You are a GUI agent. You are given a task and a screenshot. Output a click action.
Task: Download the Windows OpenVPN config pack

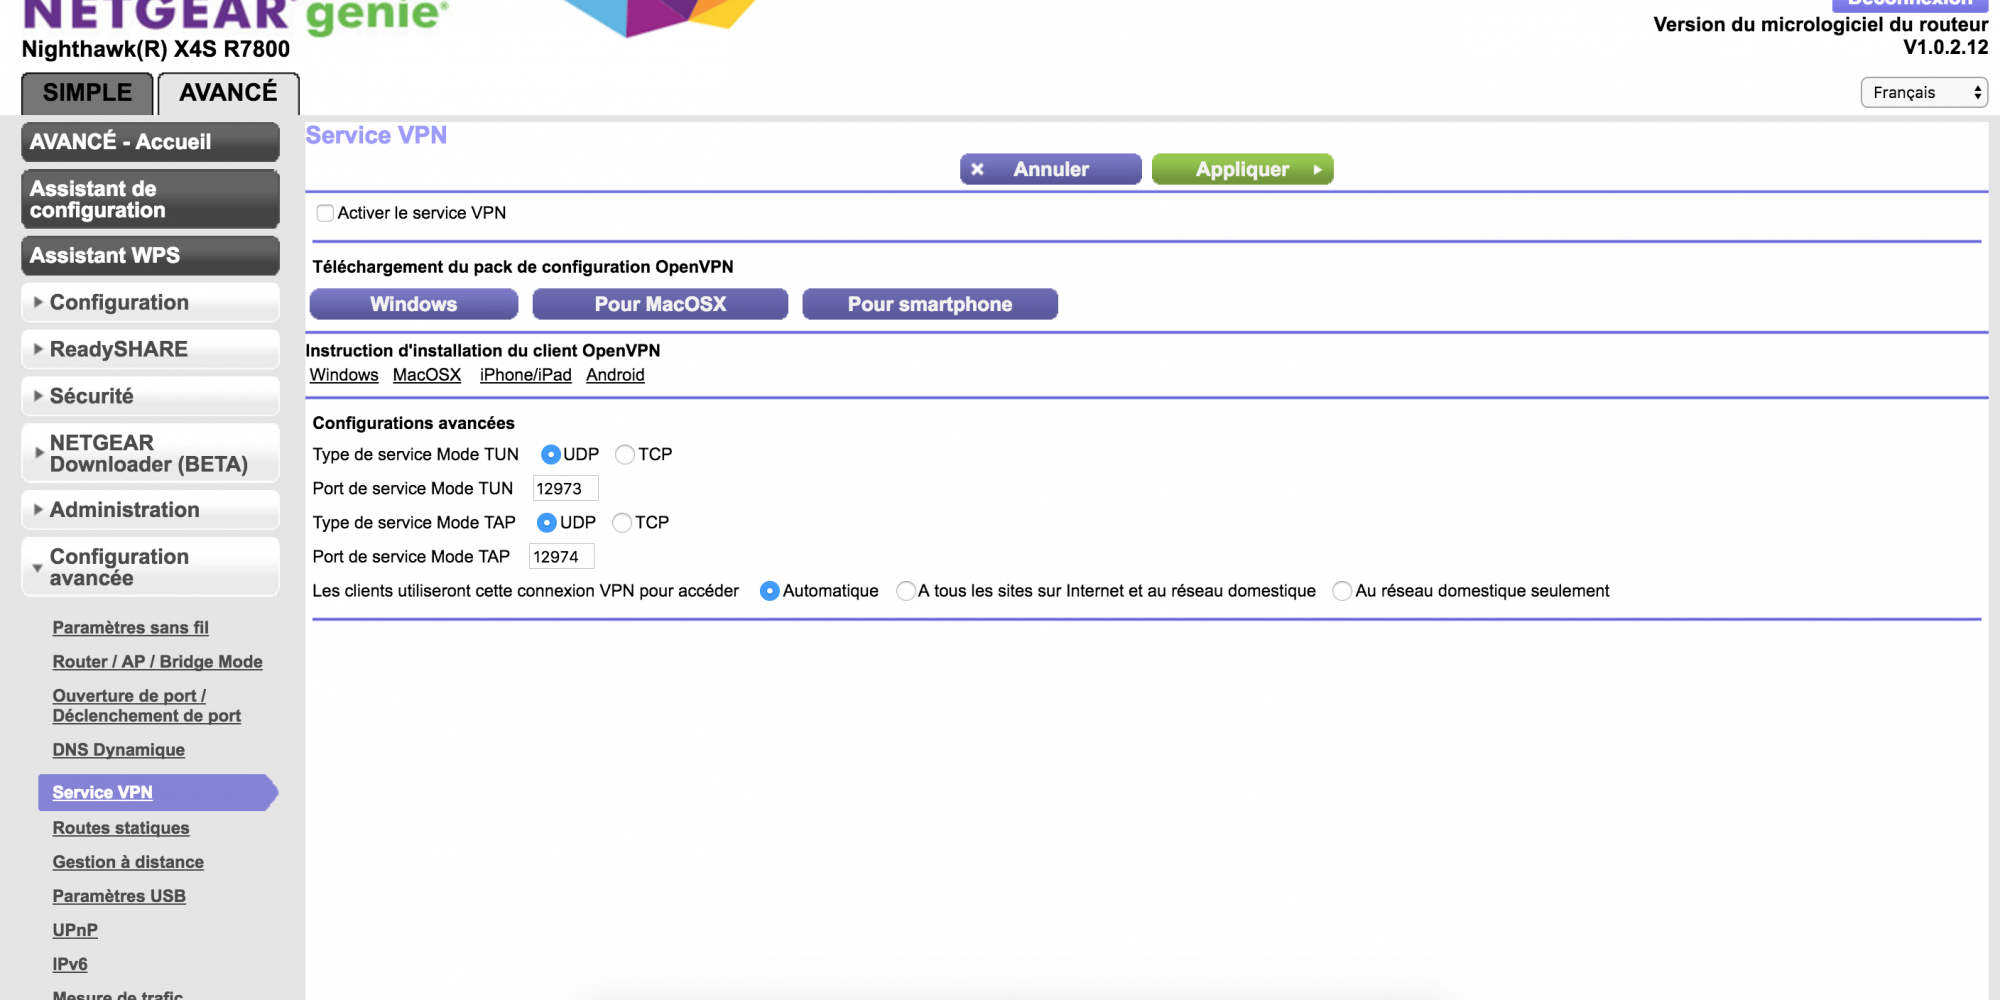click(x=414, y=304)
